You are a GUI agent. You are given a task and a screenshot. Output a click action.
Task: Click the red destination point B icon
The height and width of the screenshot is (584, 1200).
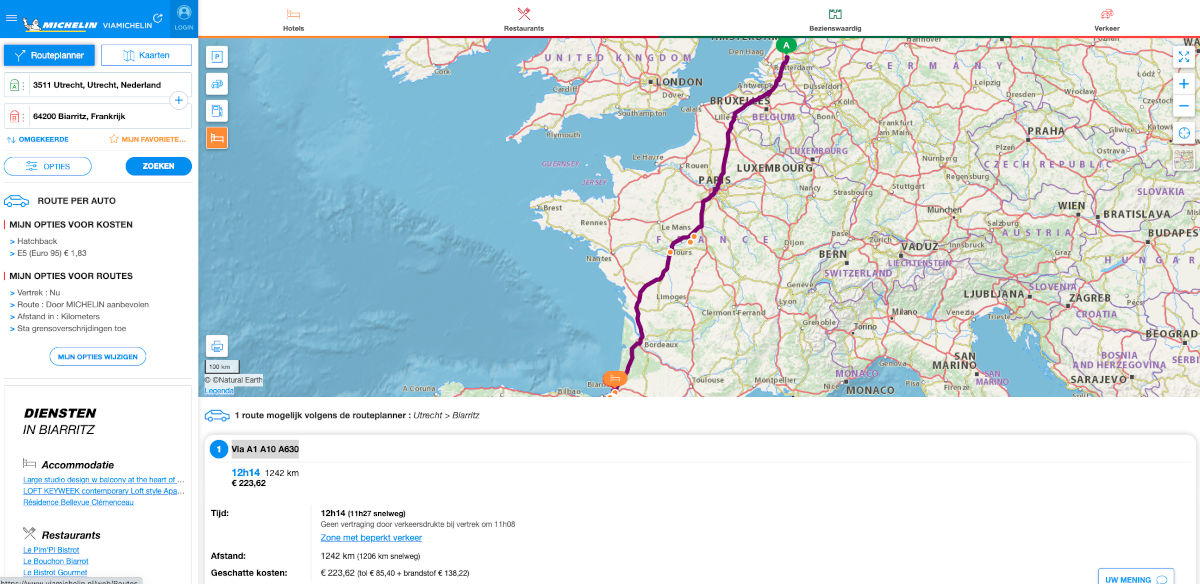[15, 117]
